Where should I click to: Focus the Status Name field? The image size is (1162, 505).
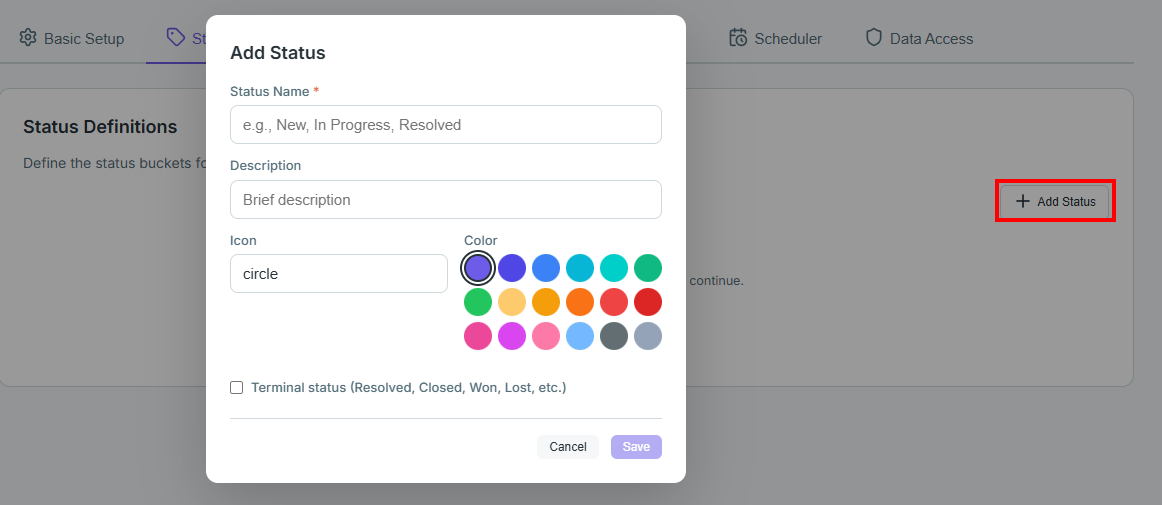coord(445,125)
